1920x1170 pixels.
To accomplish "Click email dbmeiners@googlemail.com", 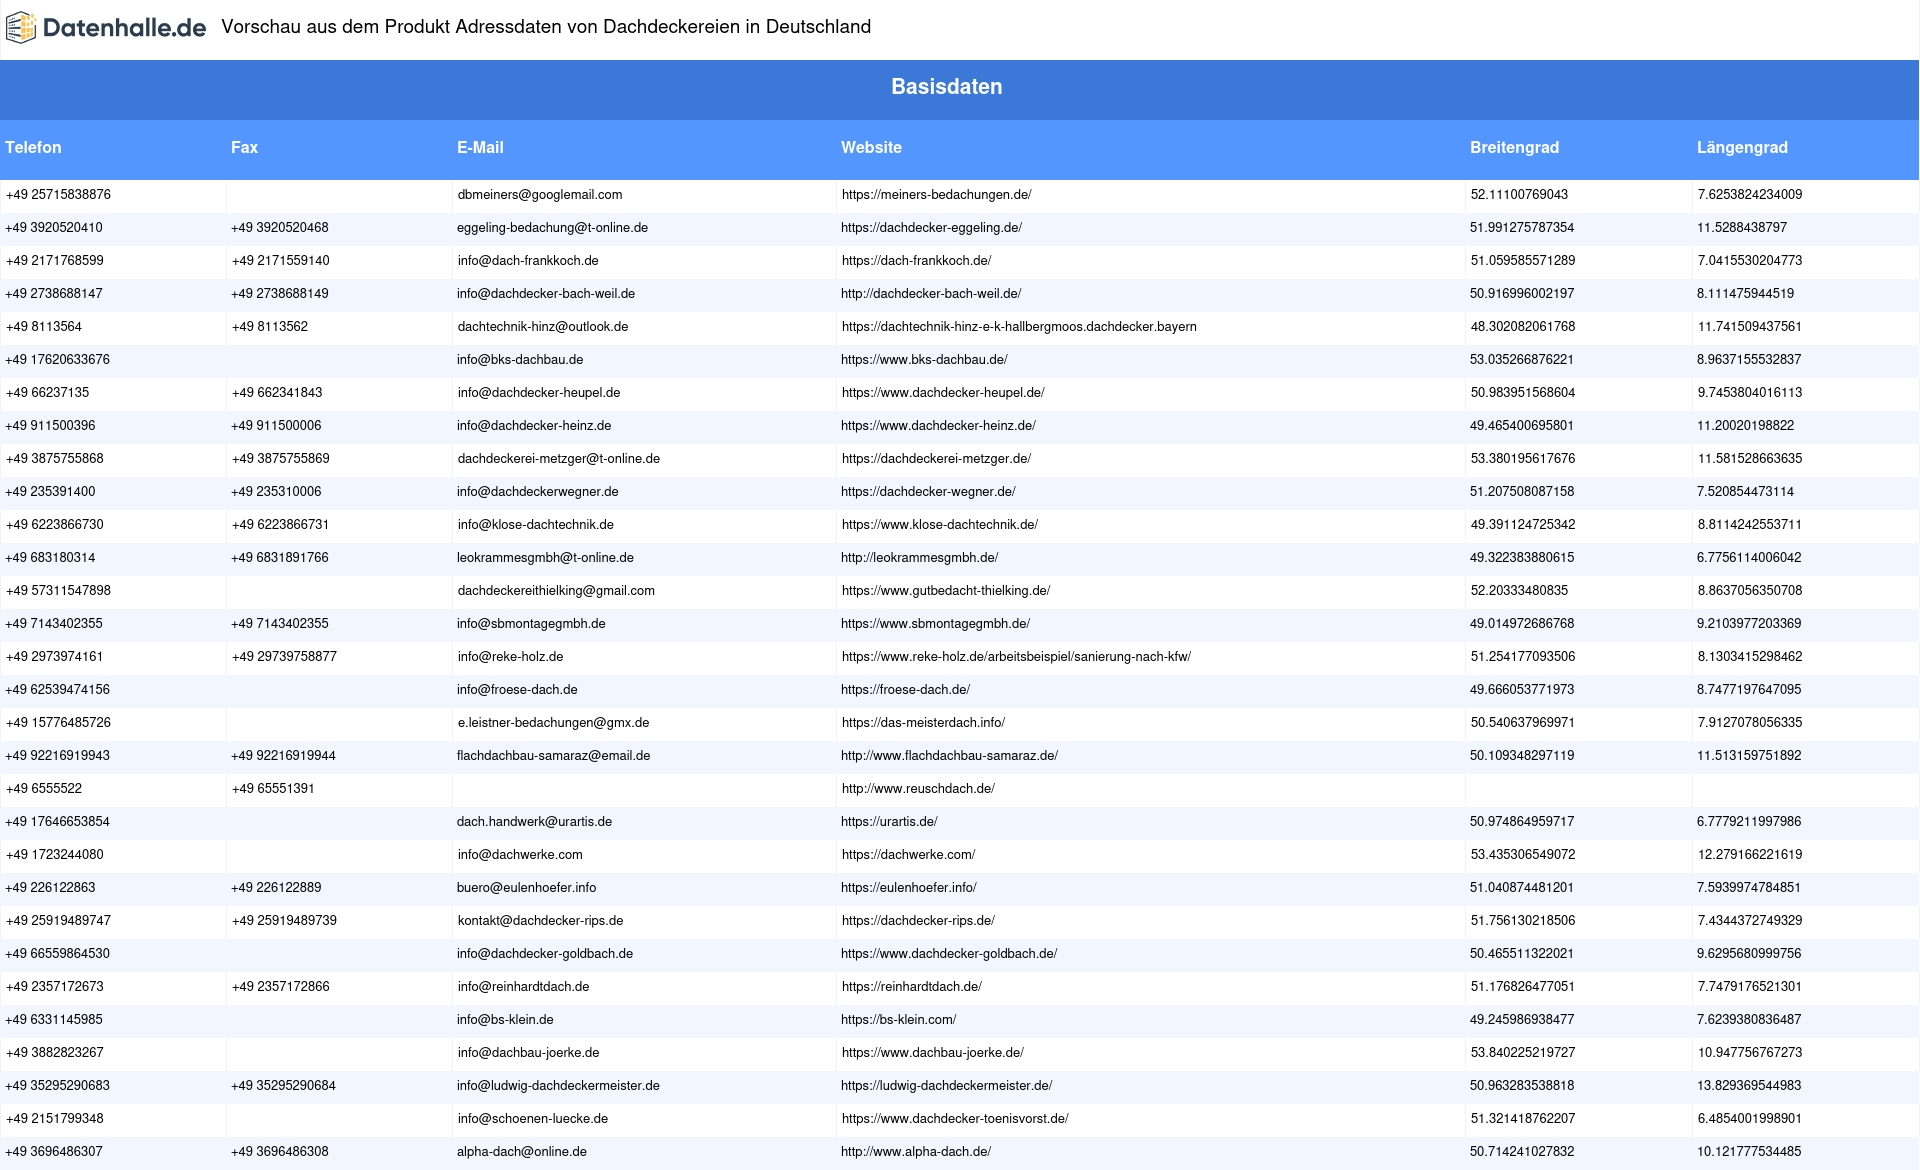I will [x=540, y=195].
